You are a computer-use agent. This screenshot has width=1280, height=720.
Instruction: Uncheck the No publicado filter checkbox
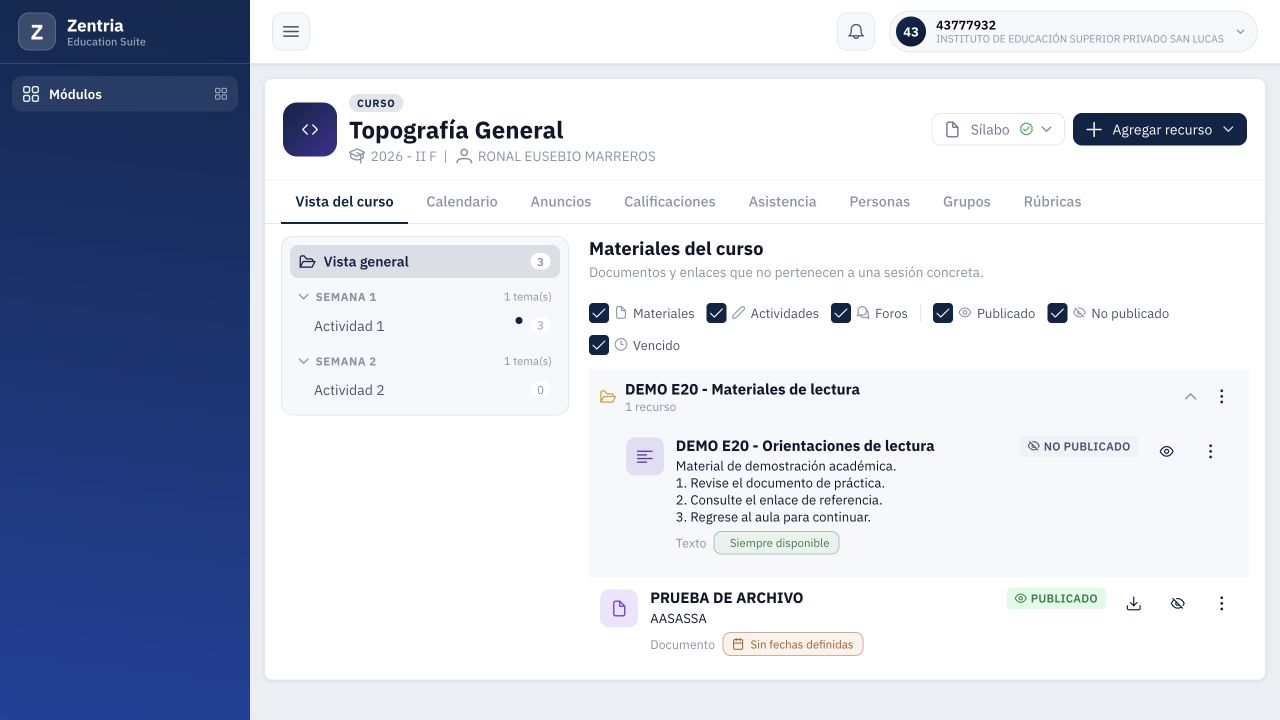coord(1057,313)
